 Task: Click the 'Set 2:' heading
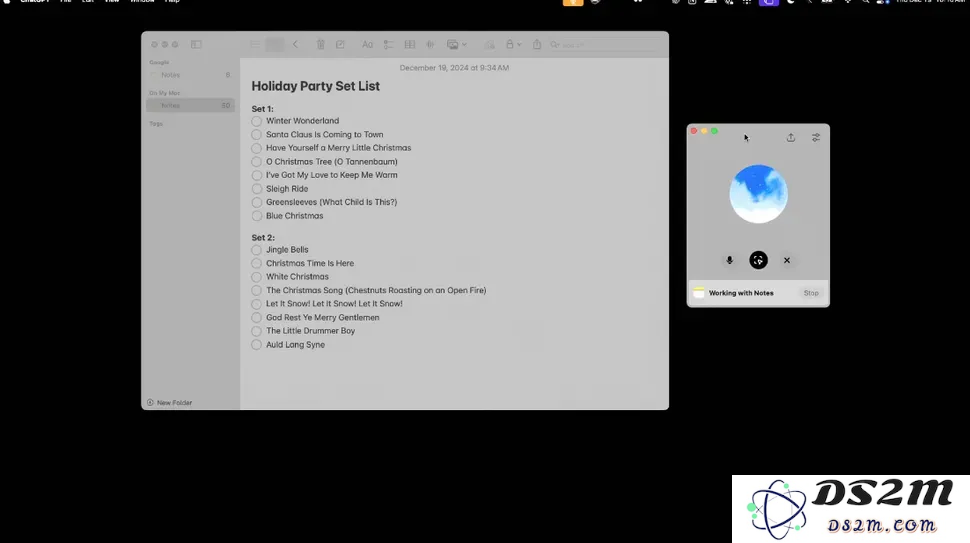coord(263,237)
